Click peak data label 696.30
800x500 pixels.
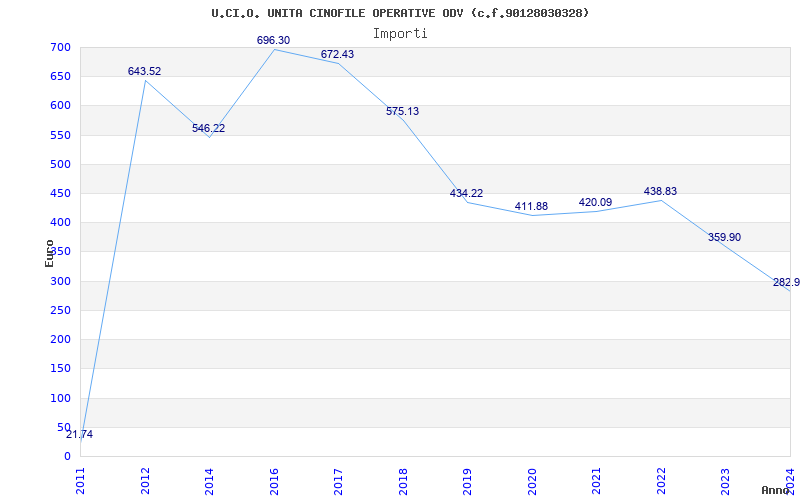tap(273, 40)
